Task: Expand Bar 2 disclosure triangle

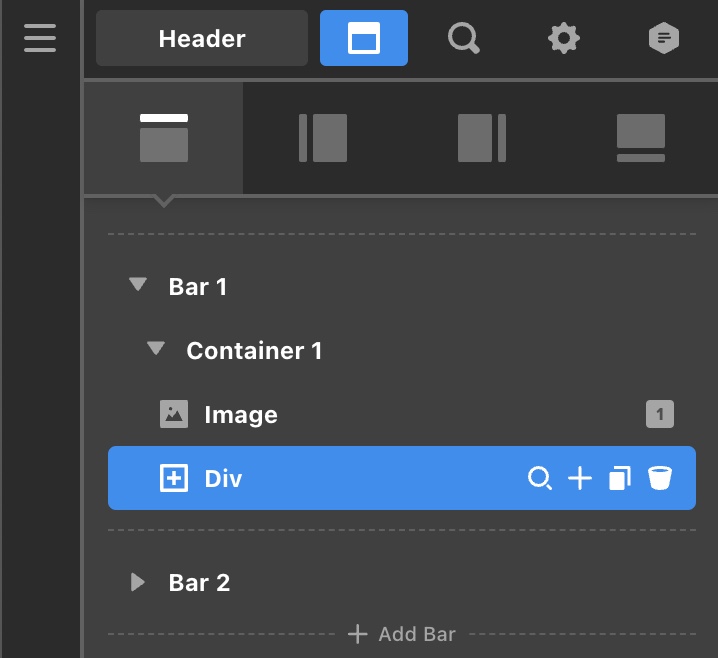Action: click(x=137, y=582)
